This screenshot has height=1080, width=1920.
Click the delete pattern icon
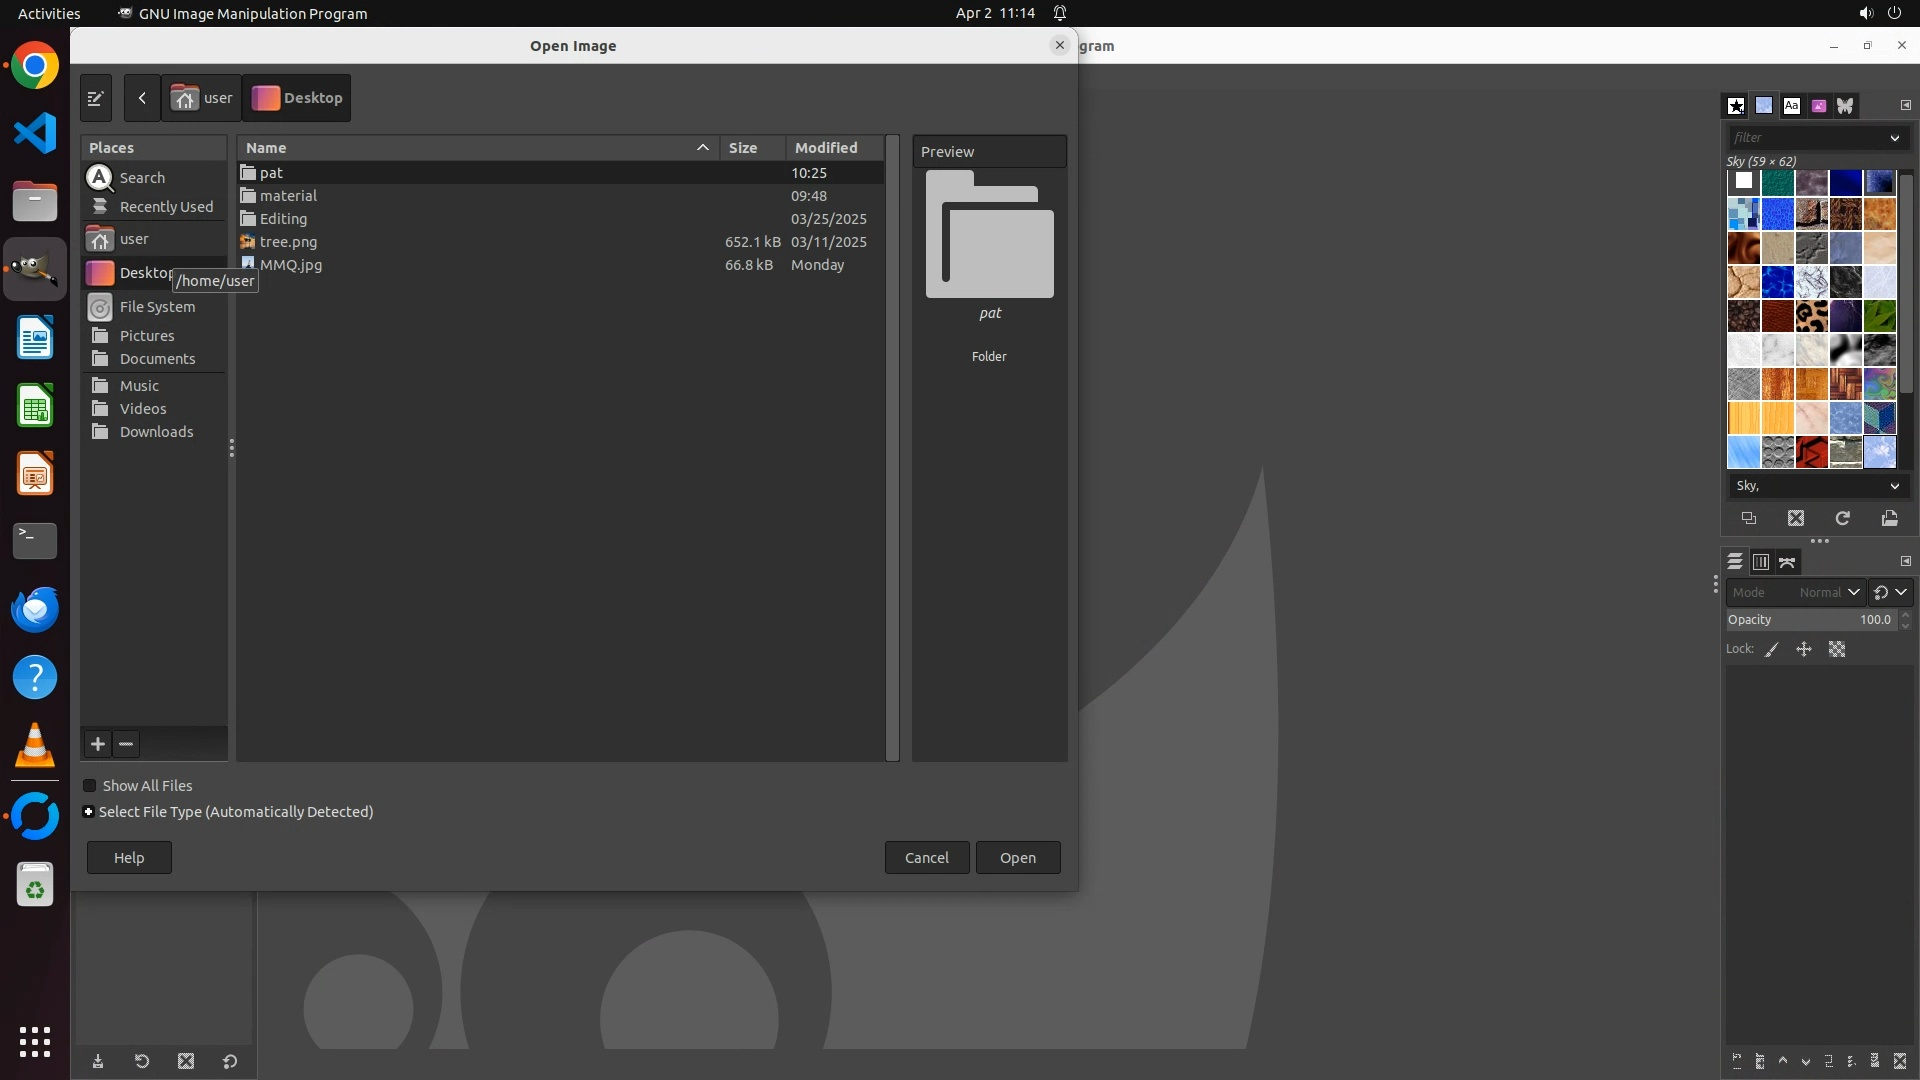1796,518
